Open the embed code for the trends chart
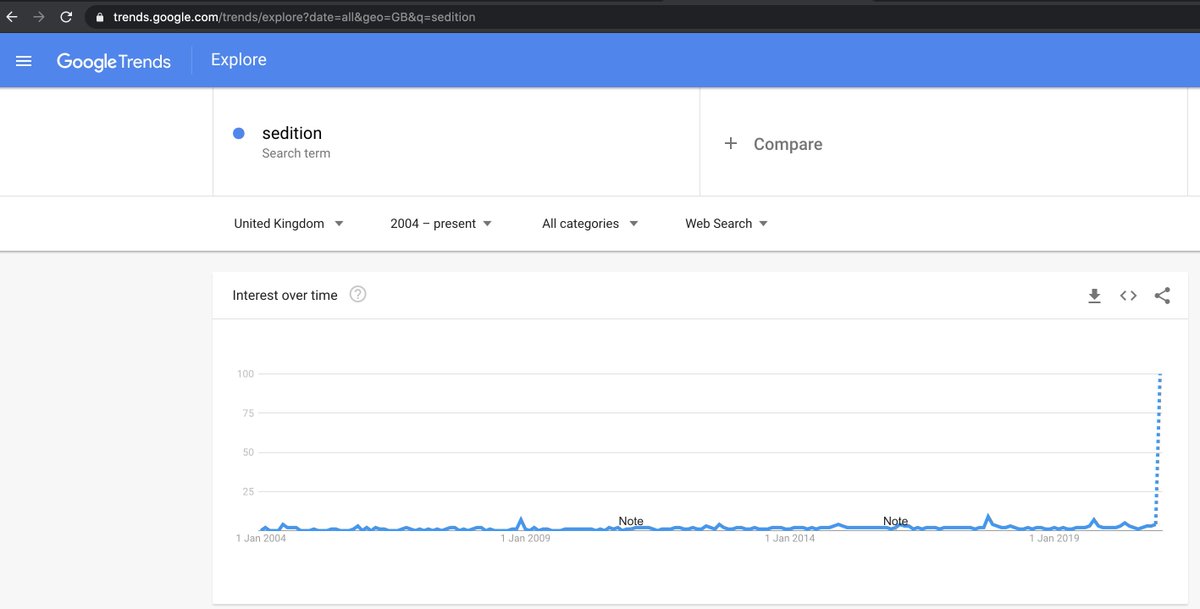1200x609 pixels. coord(1128,295)
